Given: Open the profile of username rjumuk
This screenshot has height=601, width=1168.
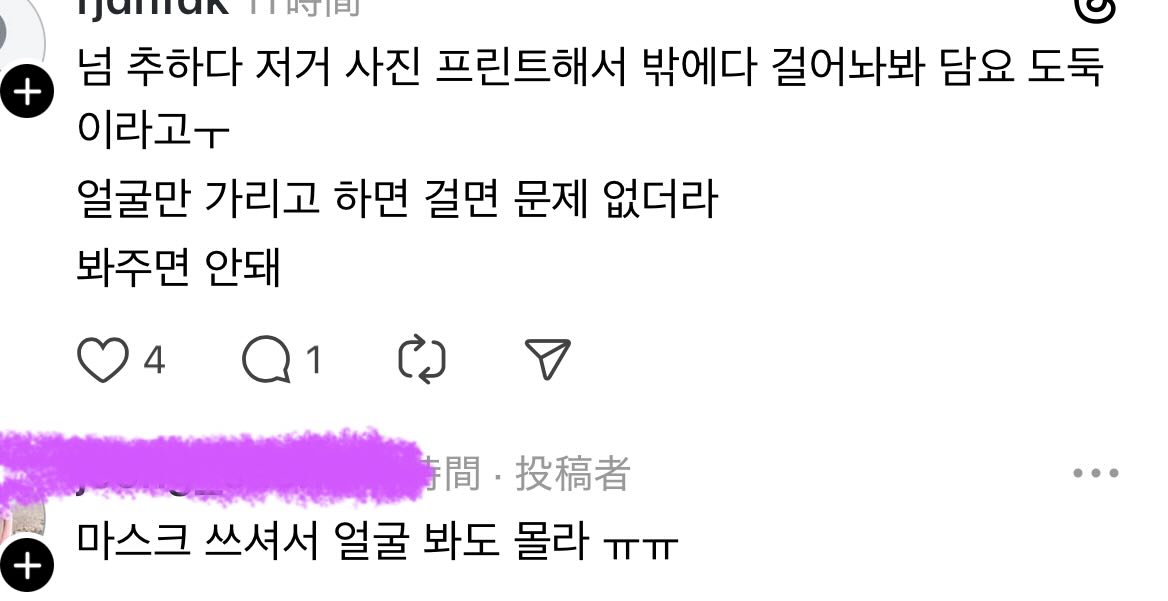Looking at the screenshot, I should (152, 6).
